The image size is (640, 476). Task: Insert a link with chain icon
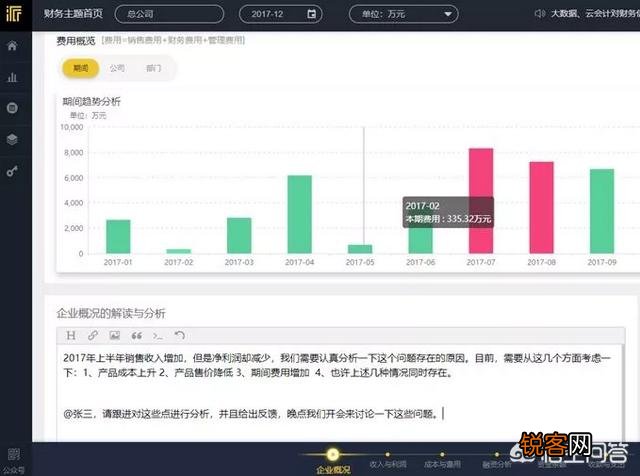[x=93, y=336]
